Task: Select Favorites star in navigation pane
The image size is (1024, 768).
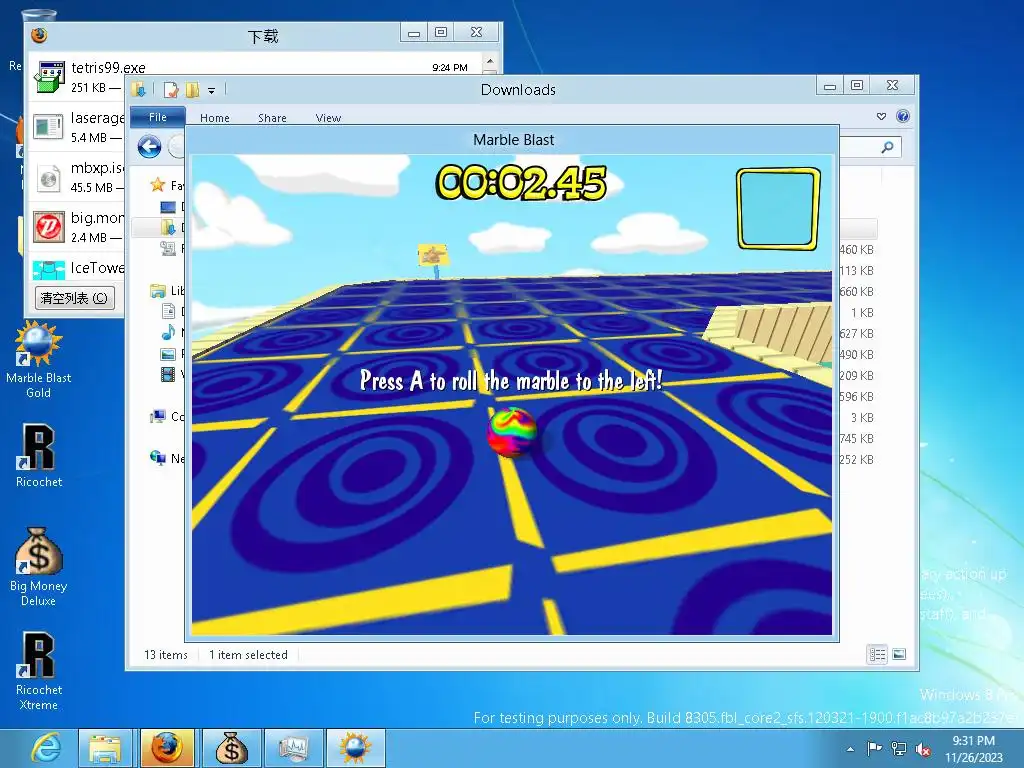Action: (x=157, y=185)
